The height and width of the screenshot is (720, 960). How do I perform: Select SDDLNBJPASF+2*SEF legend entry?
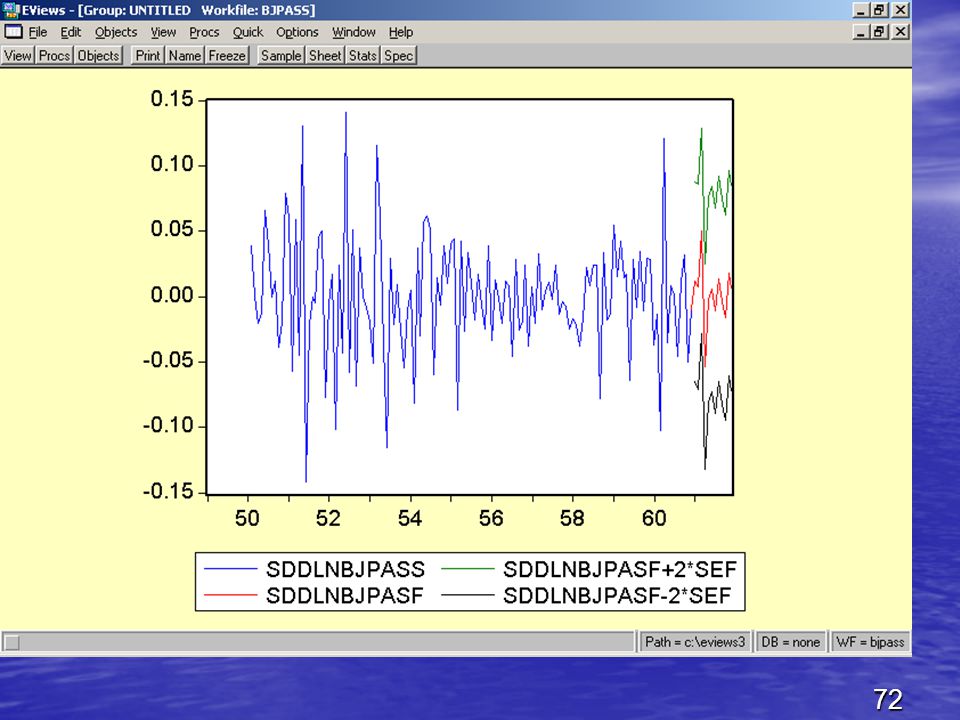pos(620,569)
